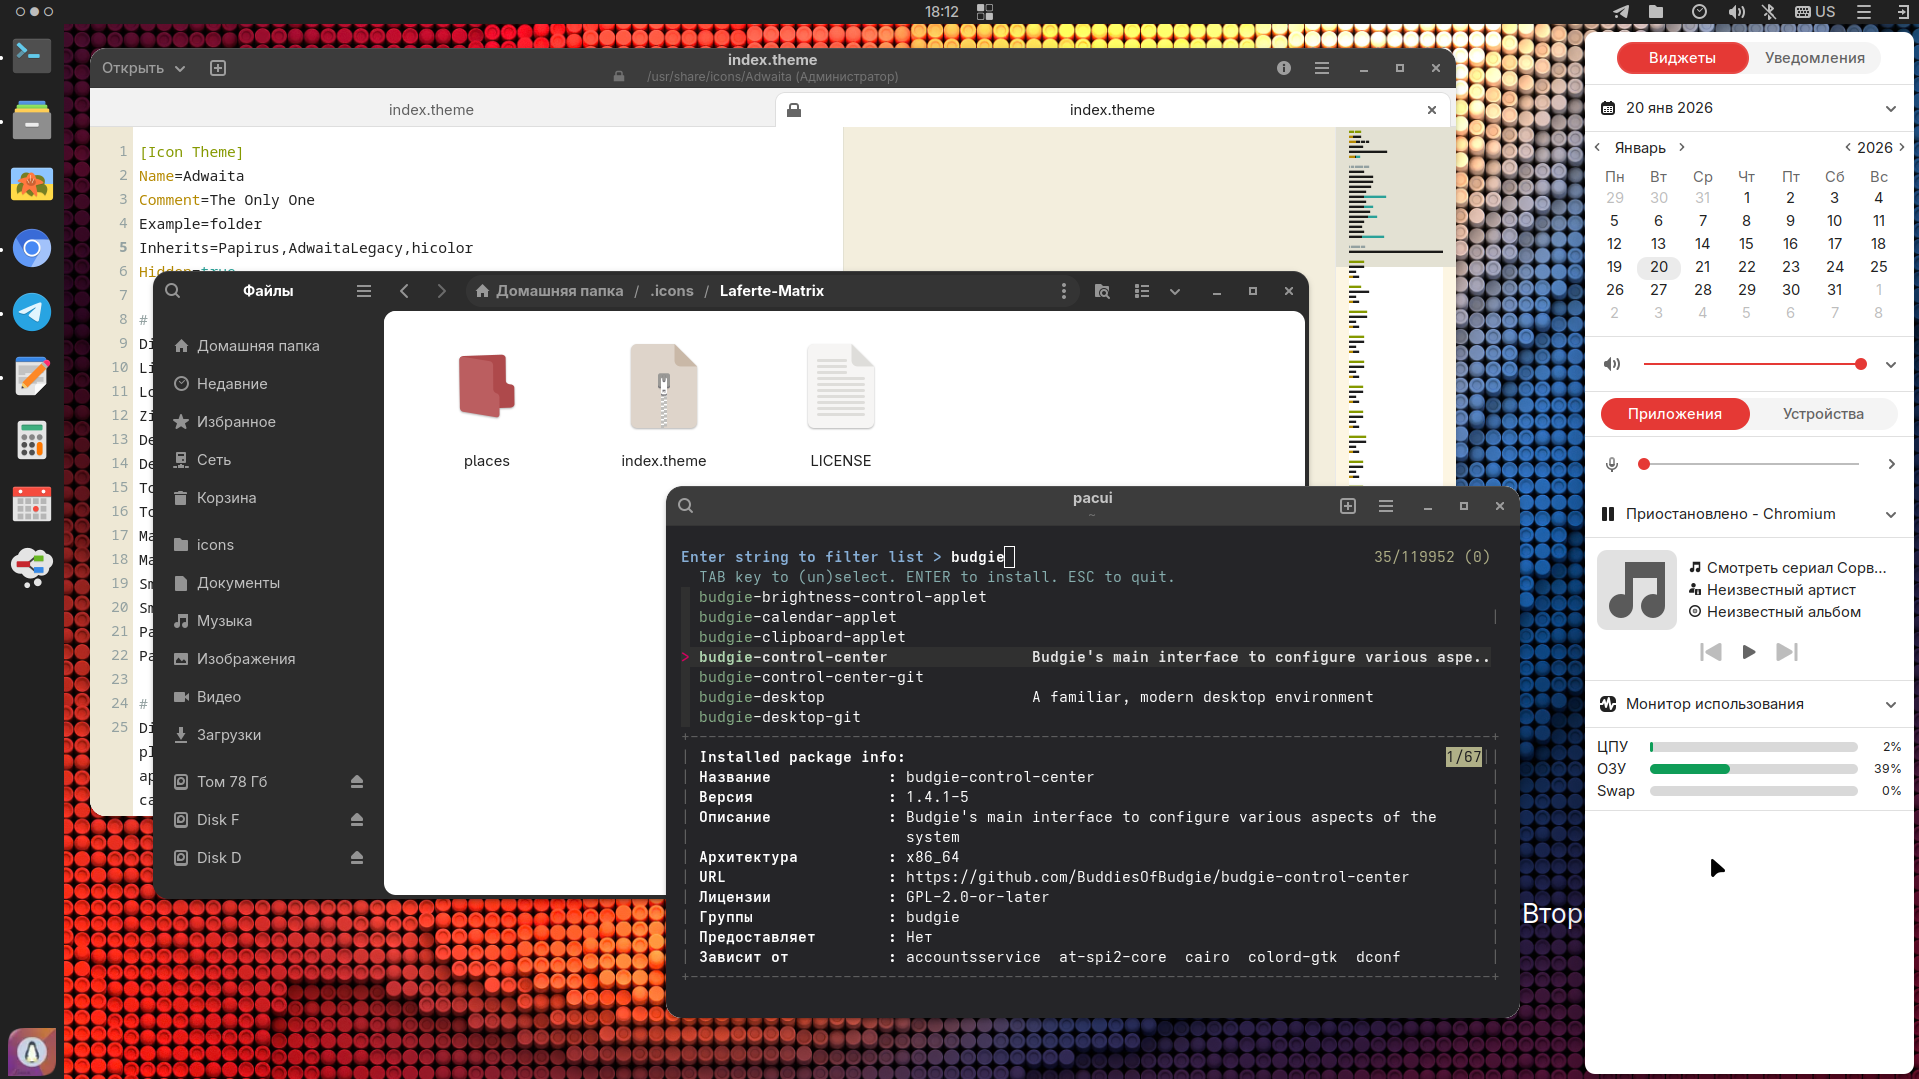Open Telegram from the dock
The width and height of the screenshot is (1919, 1079).
tap(32, 312)
